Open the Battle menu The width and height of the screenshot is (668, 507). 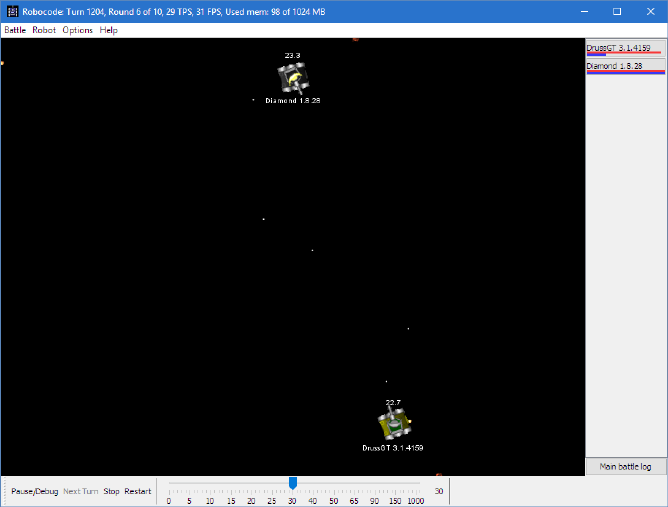[15, 30]
